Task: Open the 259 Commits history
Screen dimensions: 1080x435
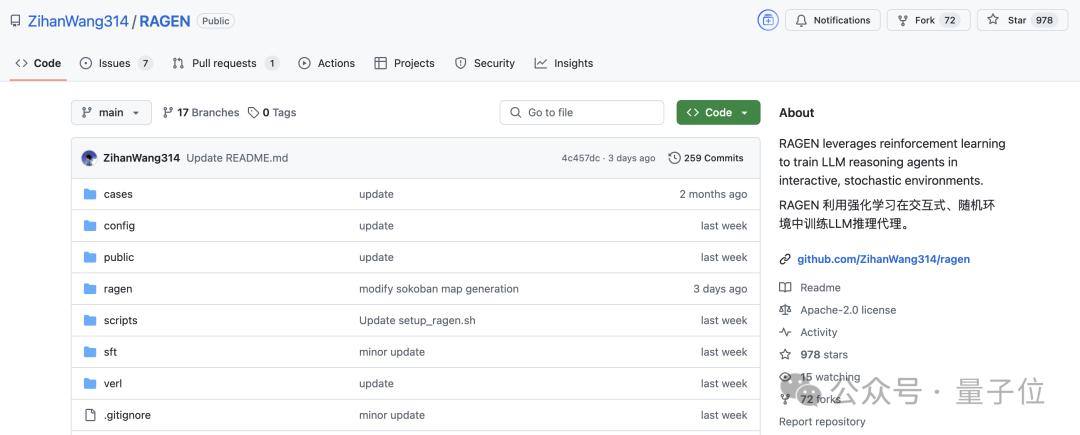Action: [706, 158]
